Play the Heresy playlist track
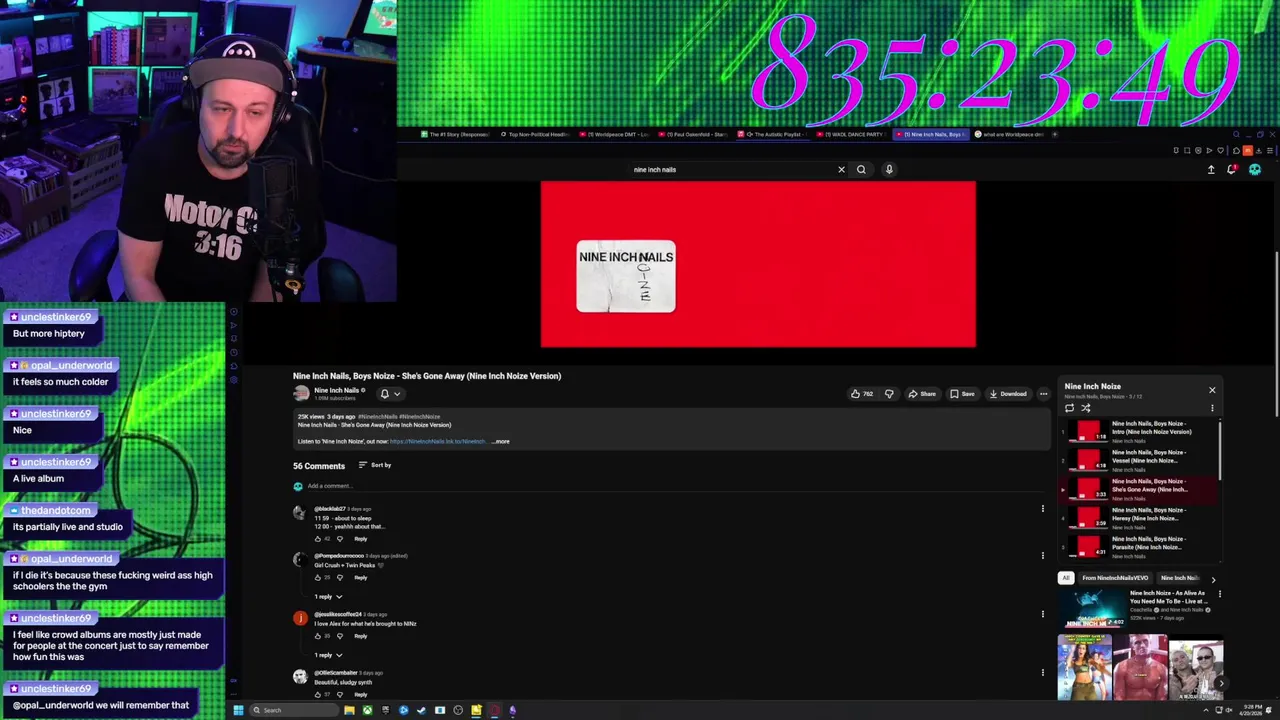Viewport: 1280px width, 720px height. [1140, 518]
